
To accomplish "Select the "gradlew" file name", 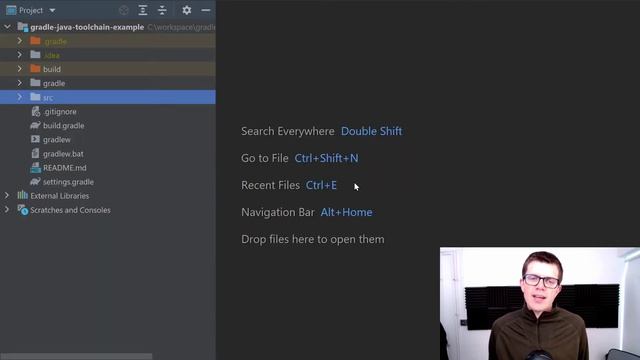I will coord(57,140).
